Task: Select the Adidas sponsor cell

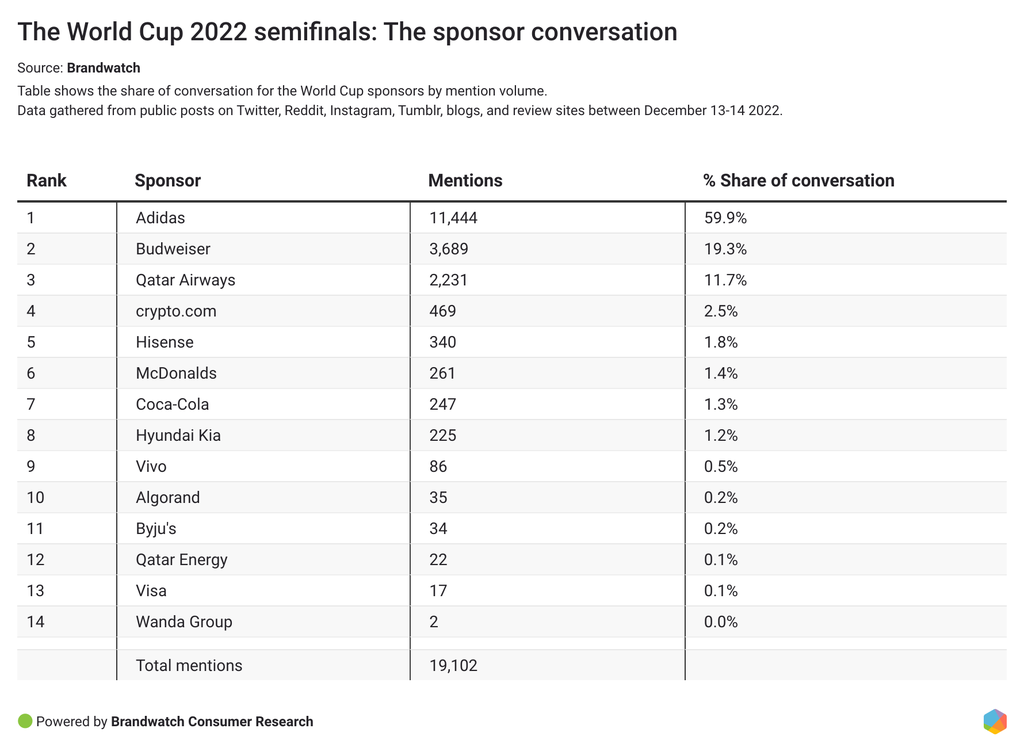Action: tap(161, 218)
